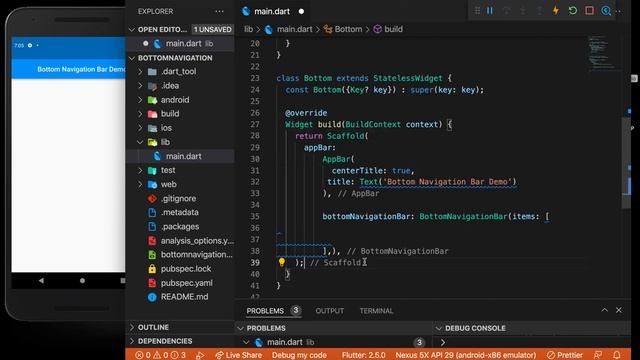This screenshot has height=360, width=640.
Task: Click the errors and warnings count in status bar
Action: 160,355
